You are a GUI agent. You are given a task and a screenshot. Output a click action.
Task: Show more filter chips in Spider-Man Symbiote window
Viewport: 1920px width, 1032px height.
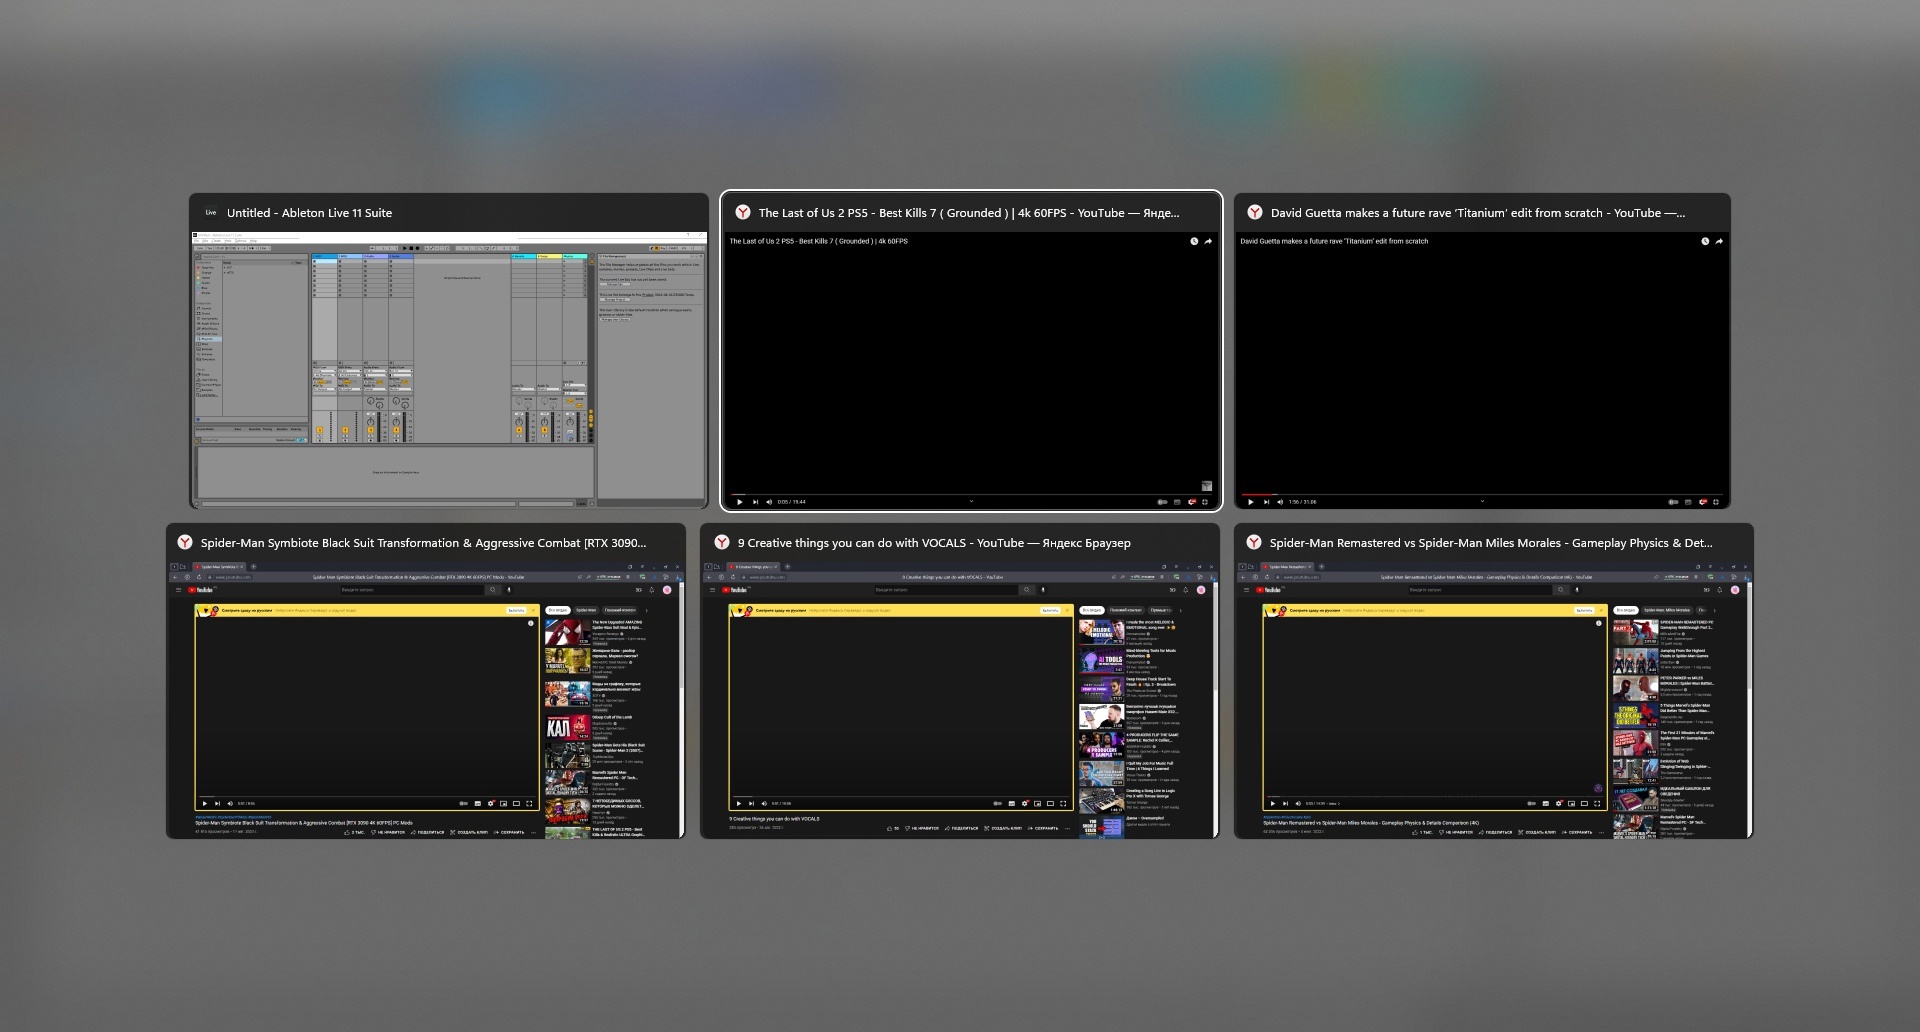[x=646, y=610]
